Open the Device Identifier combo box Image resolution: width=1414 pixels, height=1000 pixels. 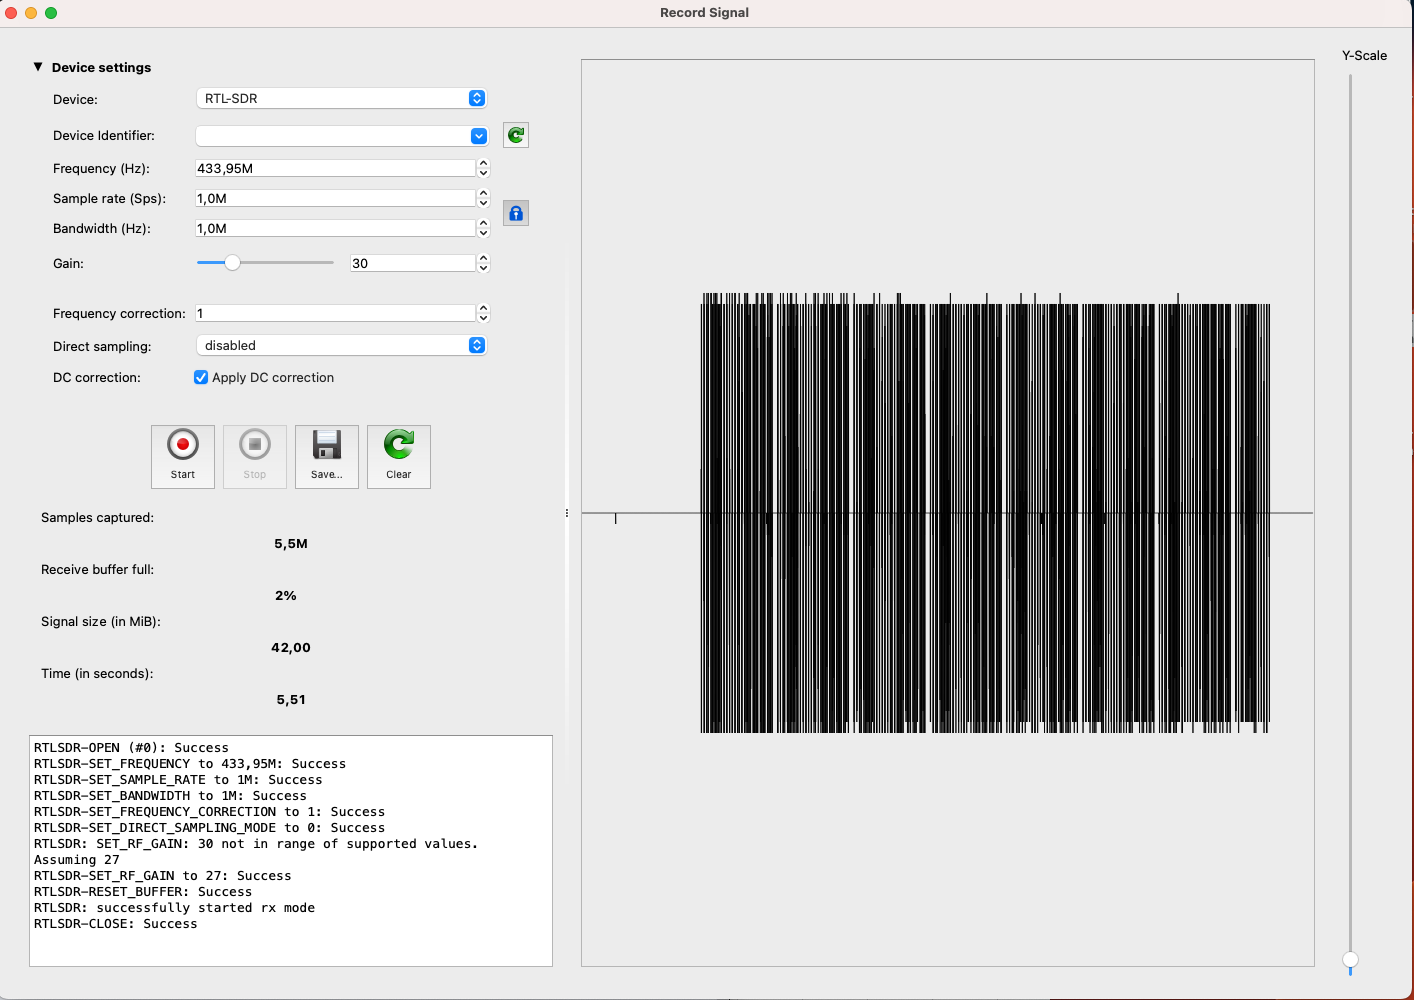click(x=341, y=136)
